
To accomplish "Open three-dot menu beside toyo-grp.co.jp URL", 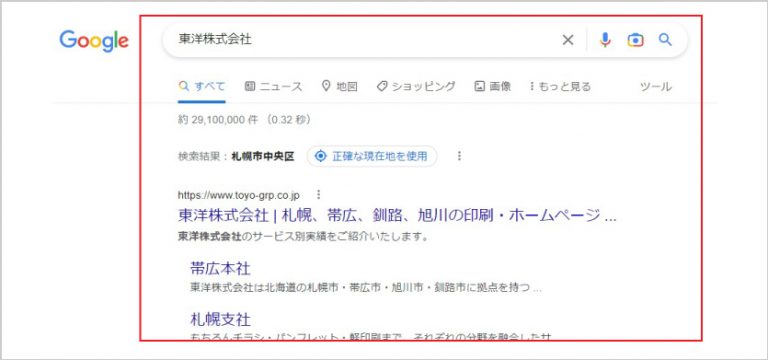I will 318,195.
